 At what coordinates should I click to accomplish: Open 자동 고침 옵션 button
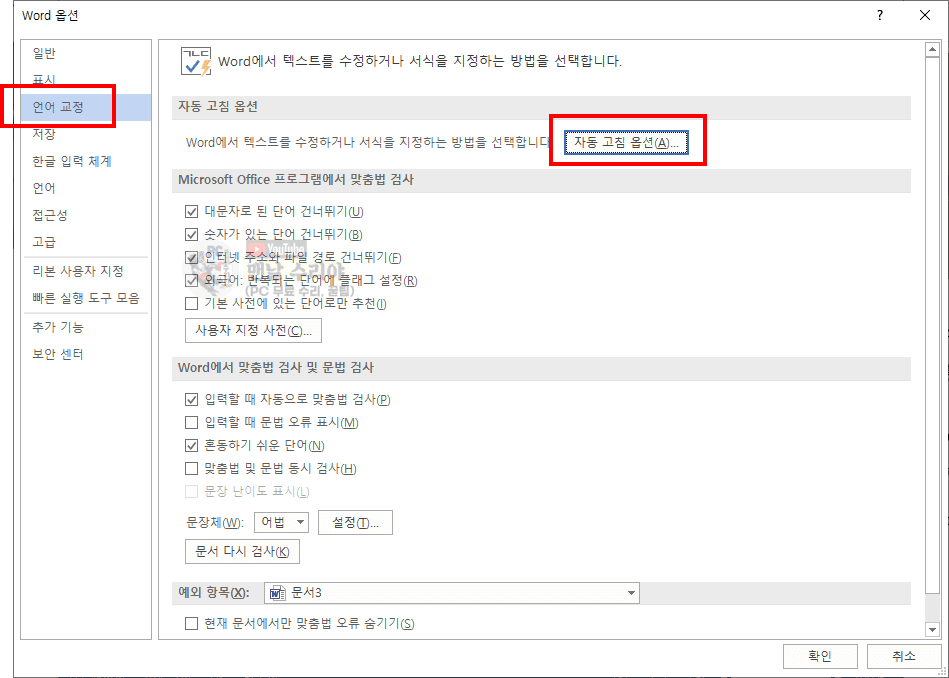626,142
